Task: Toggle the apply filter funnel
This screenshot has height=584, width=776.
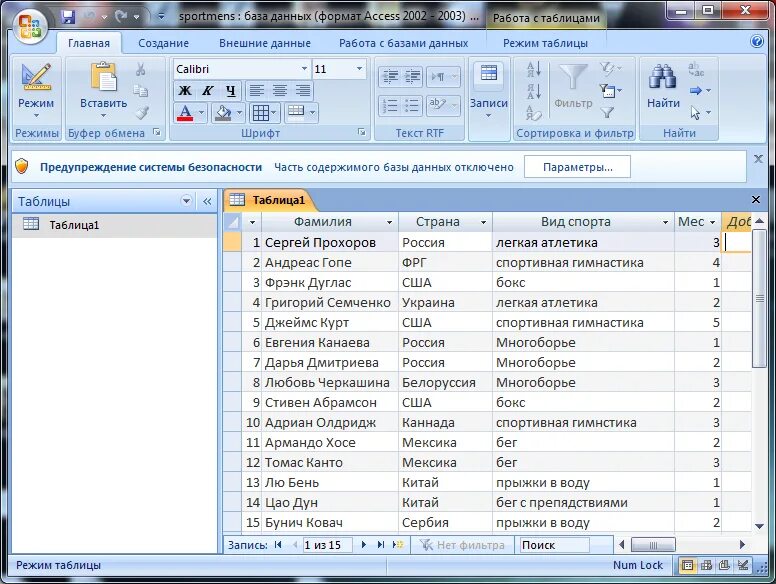Action: pos(608,113)
